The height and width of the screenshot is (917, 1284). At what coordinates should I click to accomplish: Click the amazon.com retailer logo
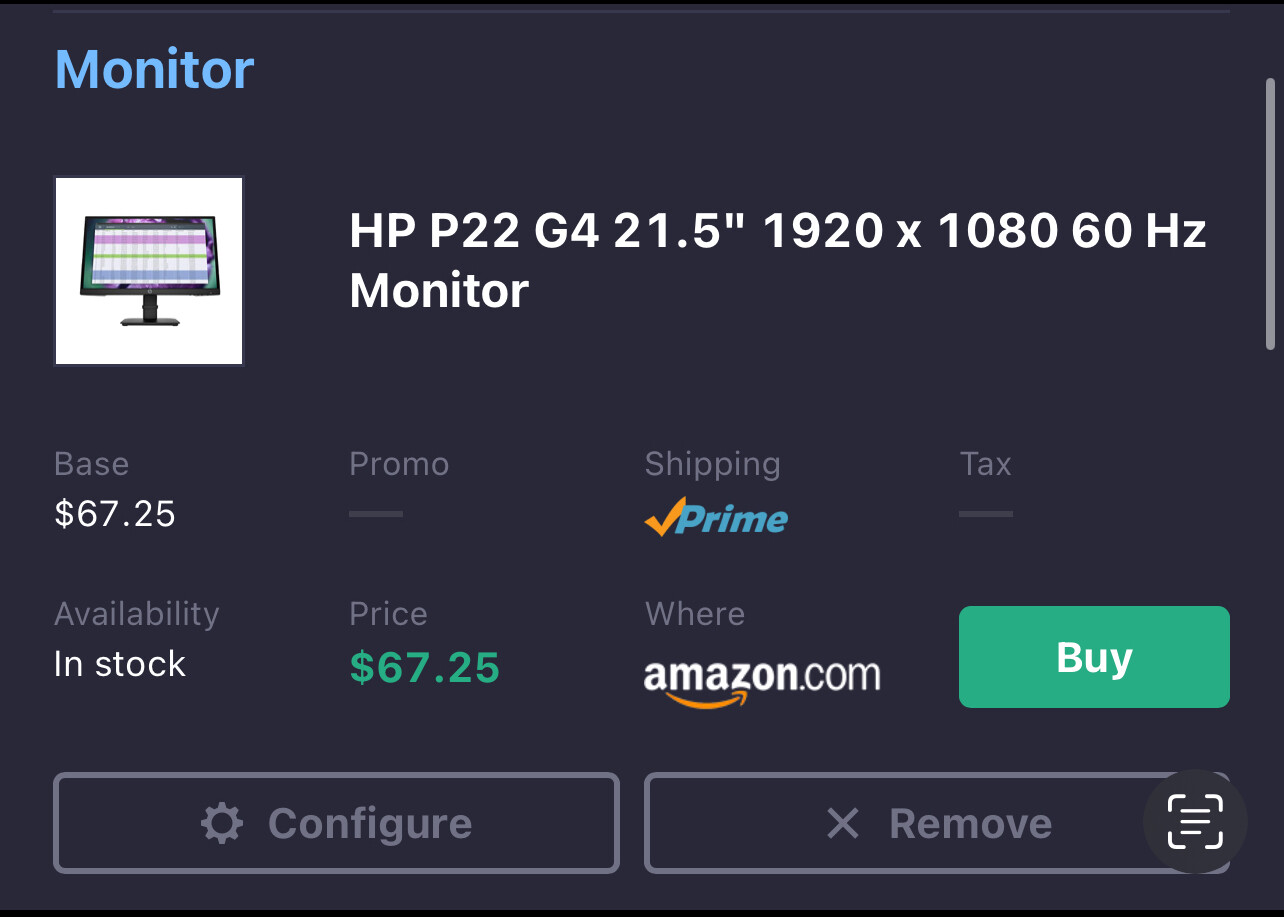point(762,681)
